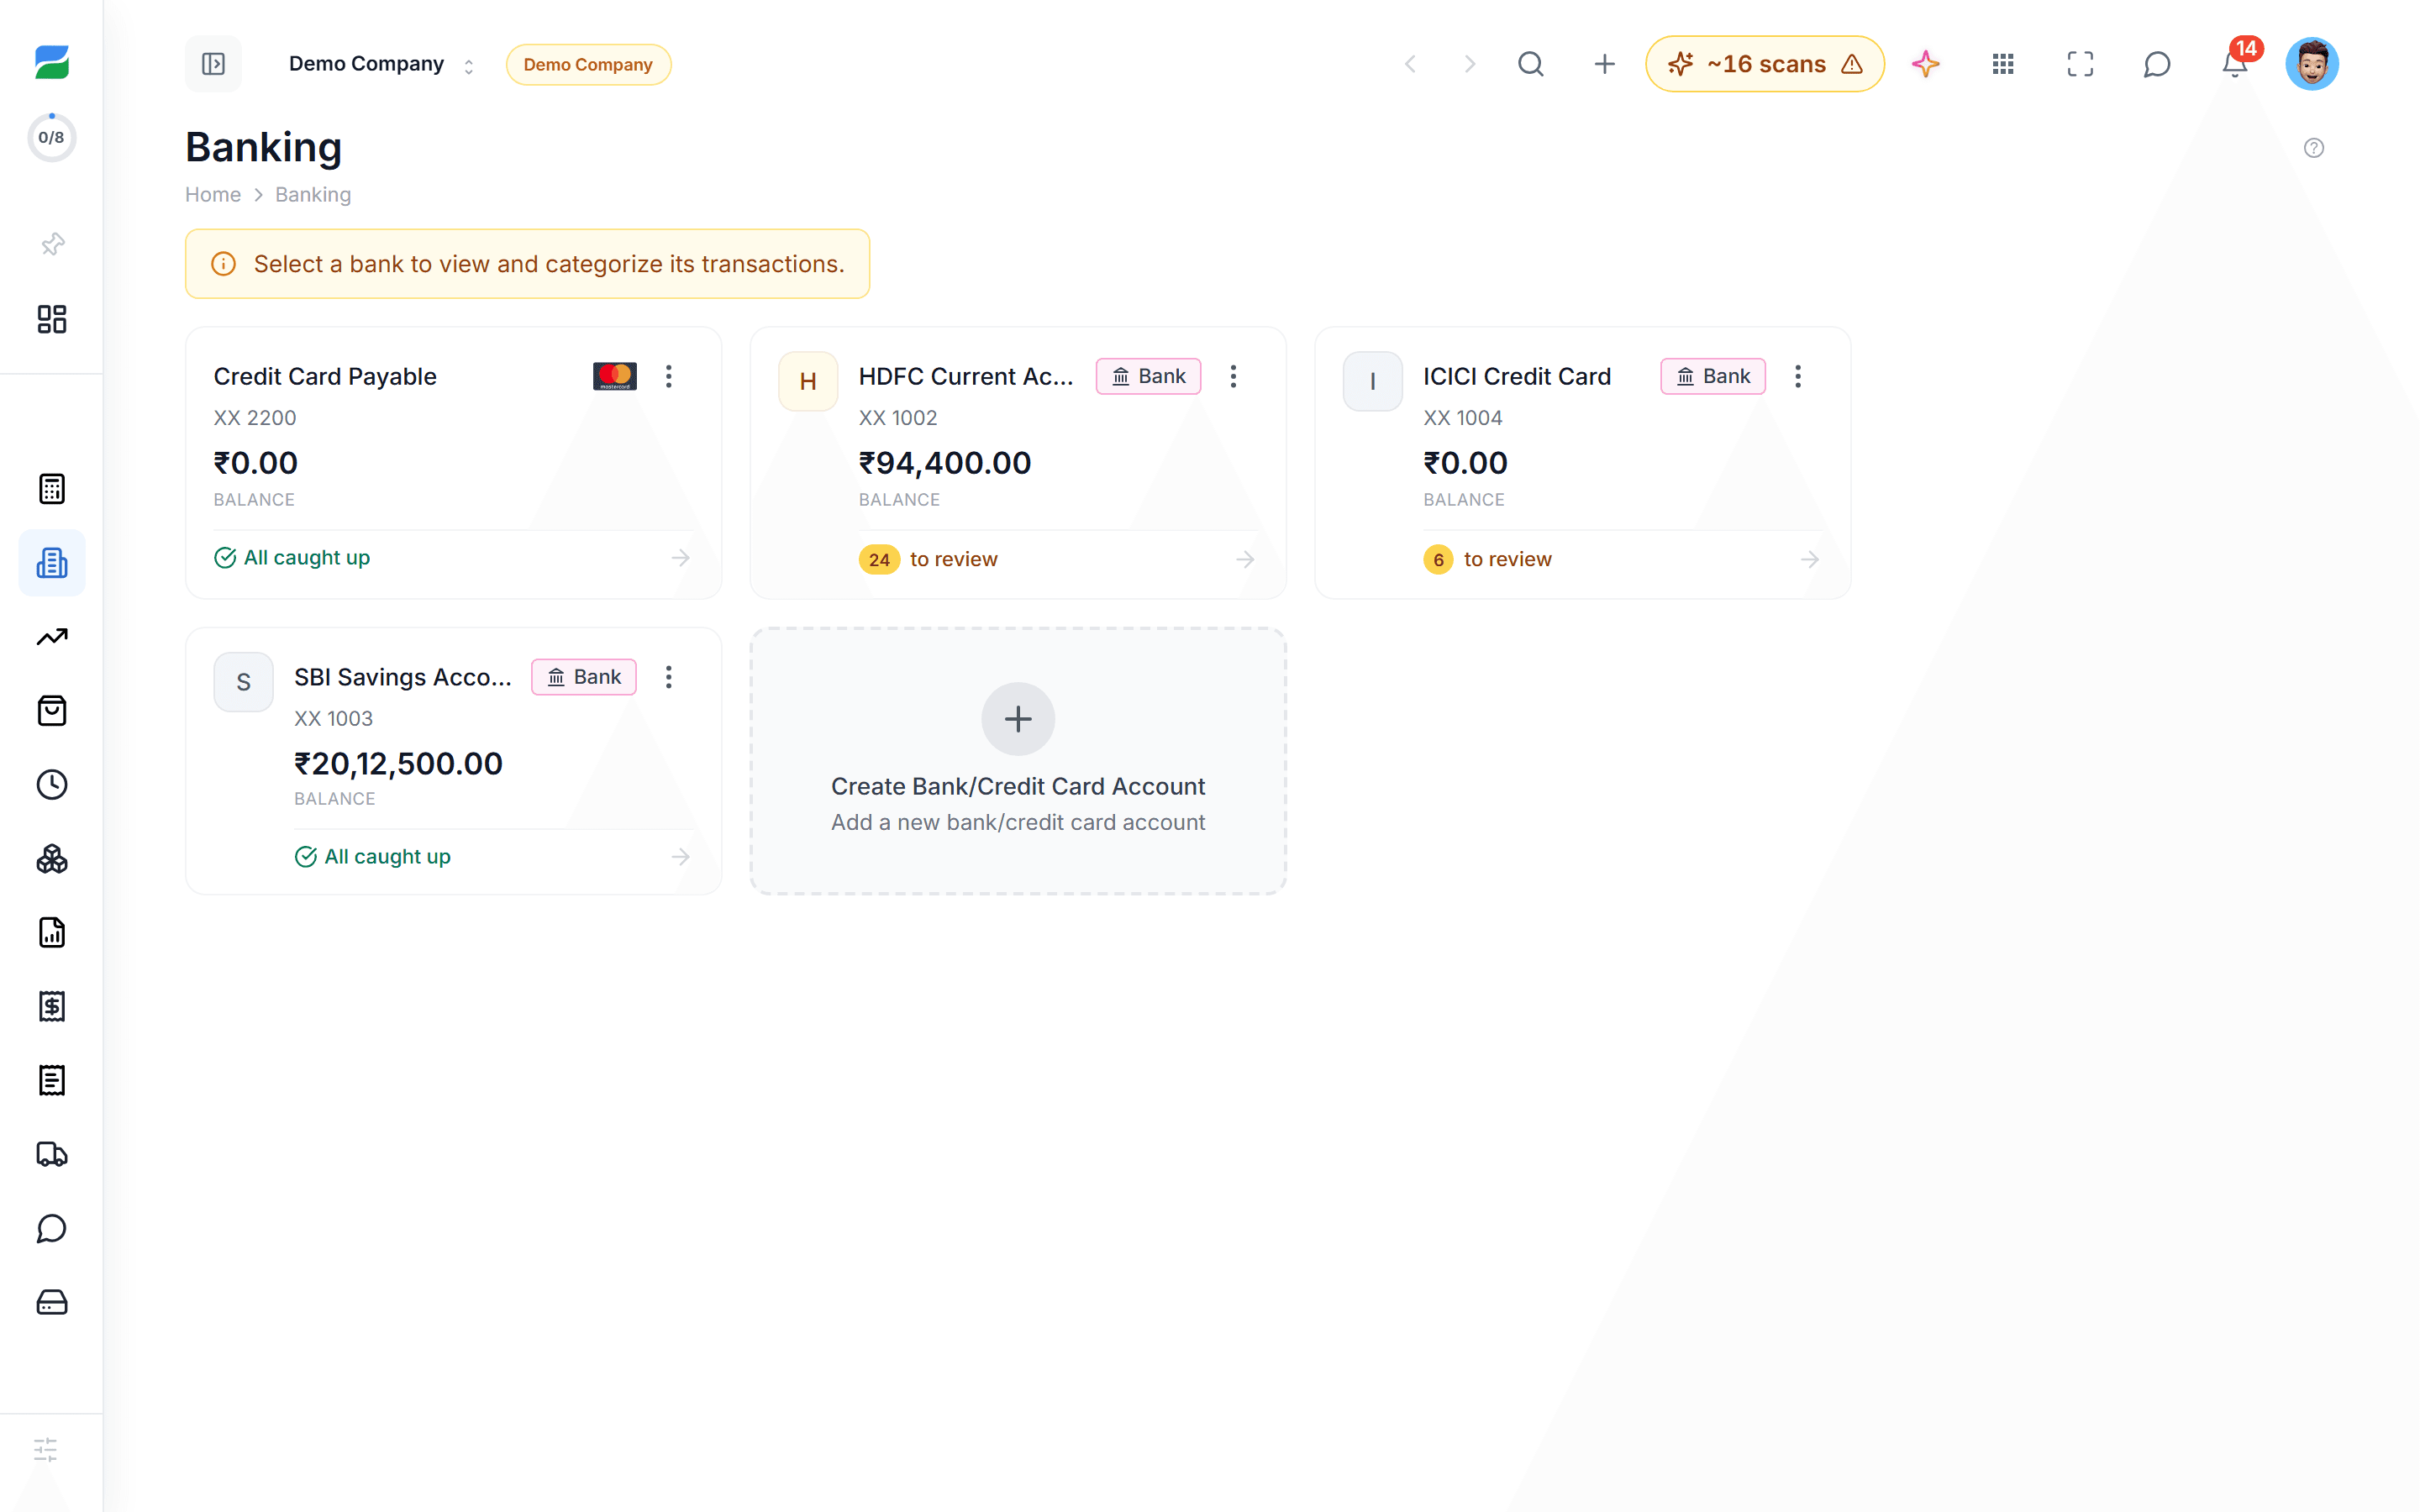The image size is (2420, 1512).
Task: Click 24 to review on HDFC card
Action: coord(928,559)
